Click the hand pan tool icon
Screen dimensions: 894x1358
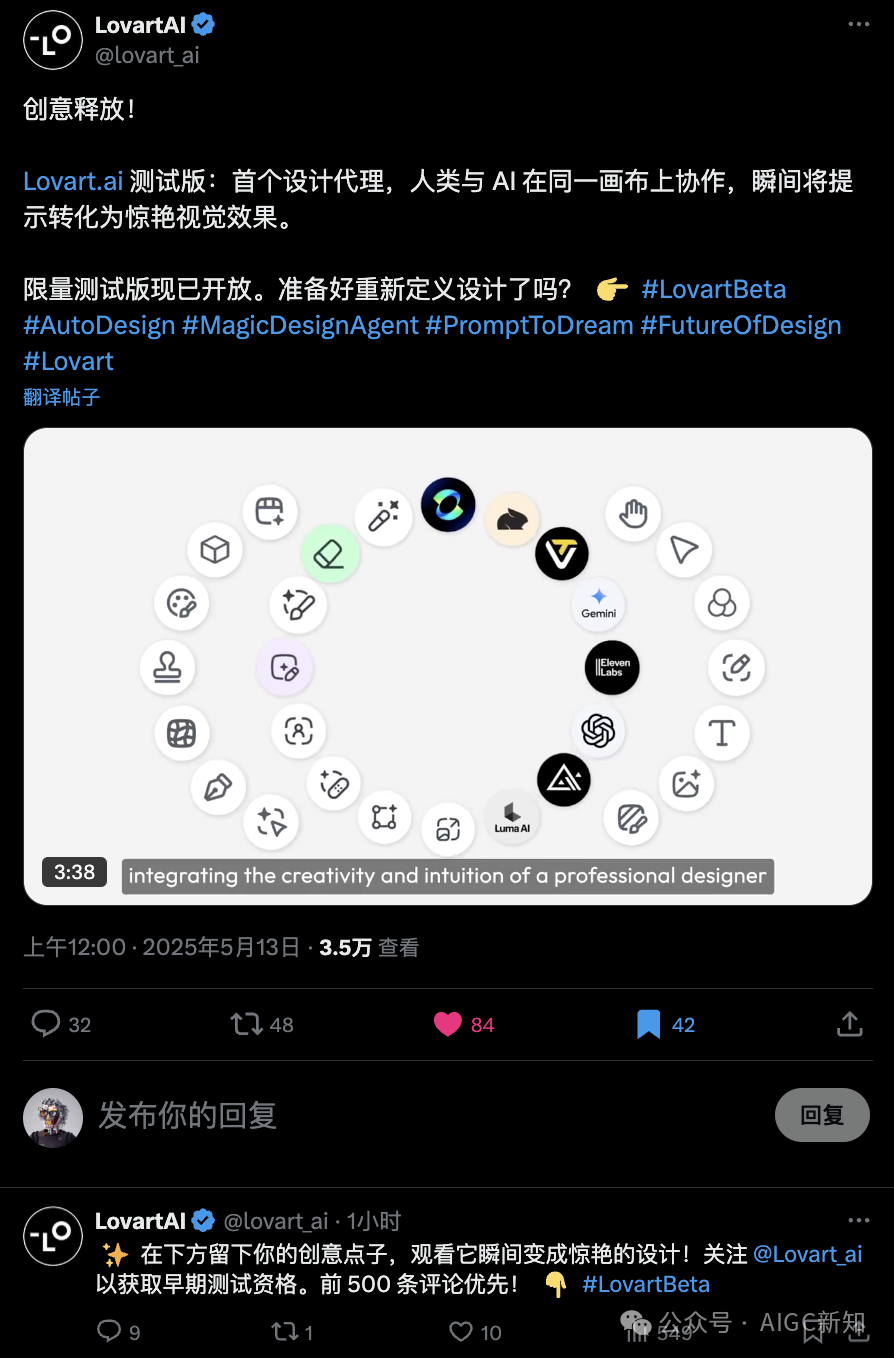(633, 514)
